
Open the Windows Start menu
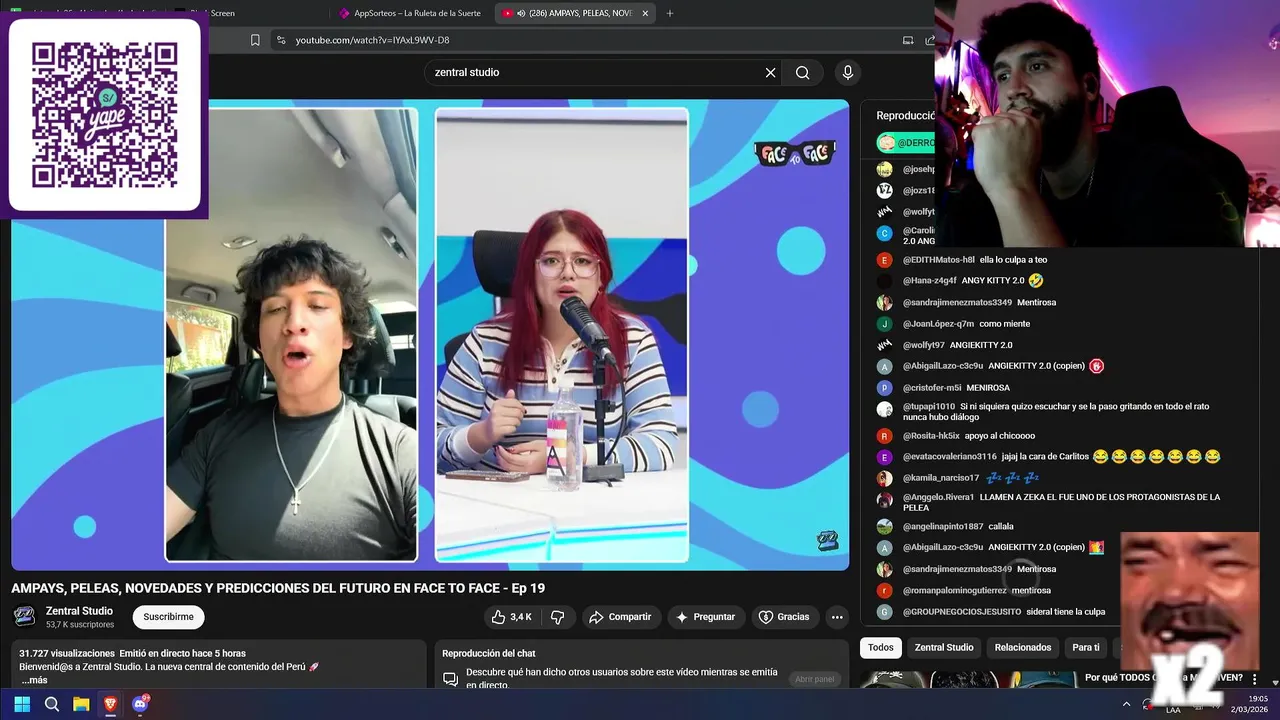pos(22,704)
